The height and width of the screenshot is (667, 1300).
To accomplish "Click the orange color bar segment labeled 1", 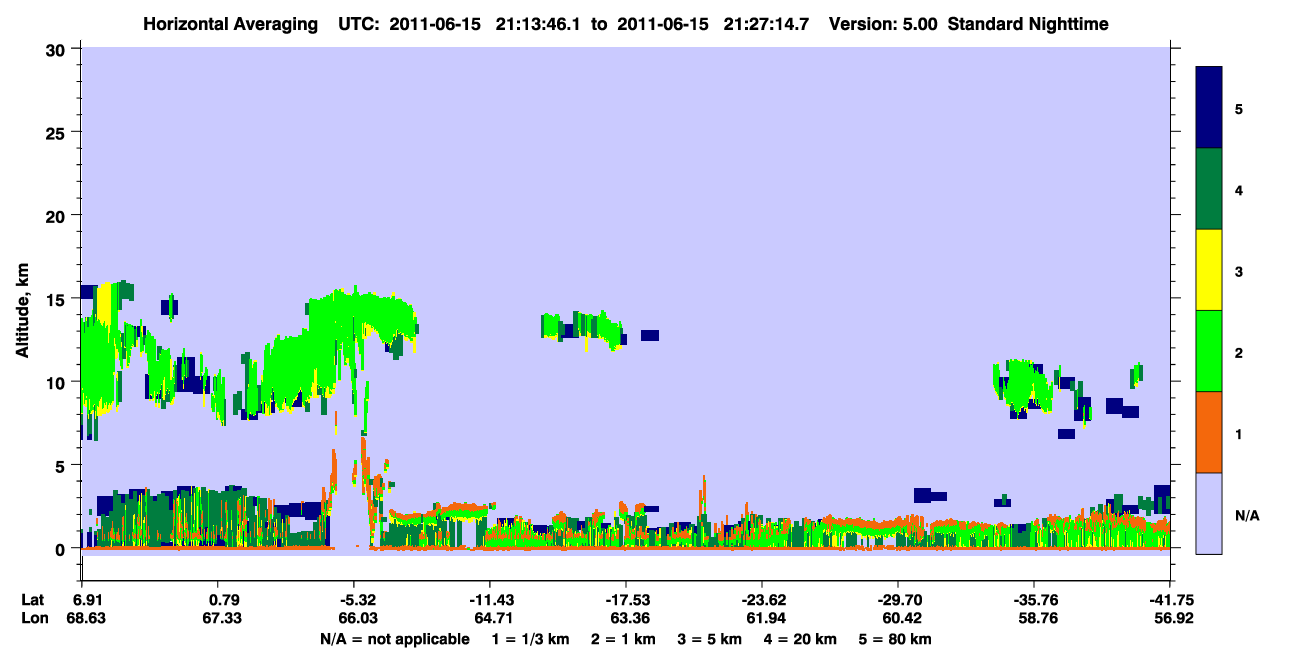I will click(x=1209, y=432).
